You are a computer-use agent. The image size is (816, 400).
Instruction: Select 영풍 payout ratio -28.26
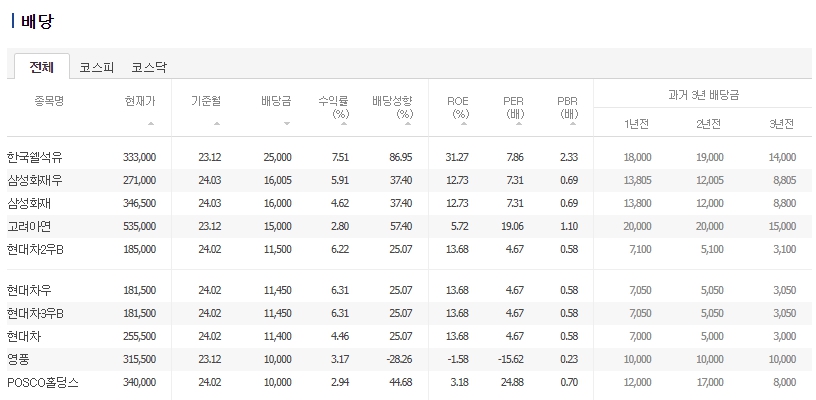(400, 359)
